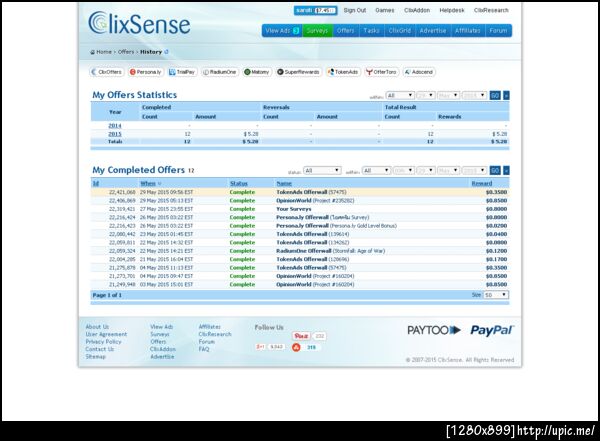Open the Forum menu item
Viewport: 600px width, 441px height.
[x=498, y=31]
